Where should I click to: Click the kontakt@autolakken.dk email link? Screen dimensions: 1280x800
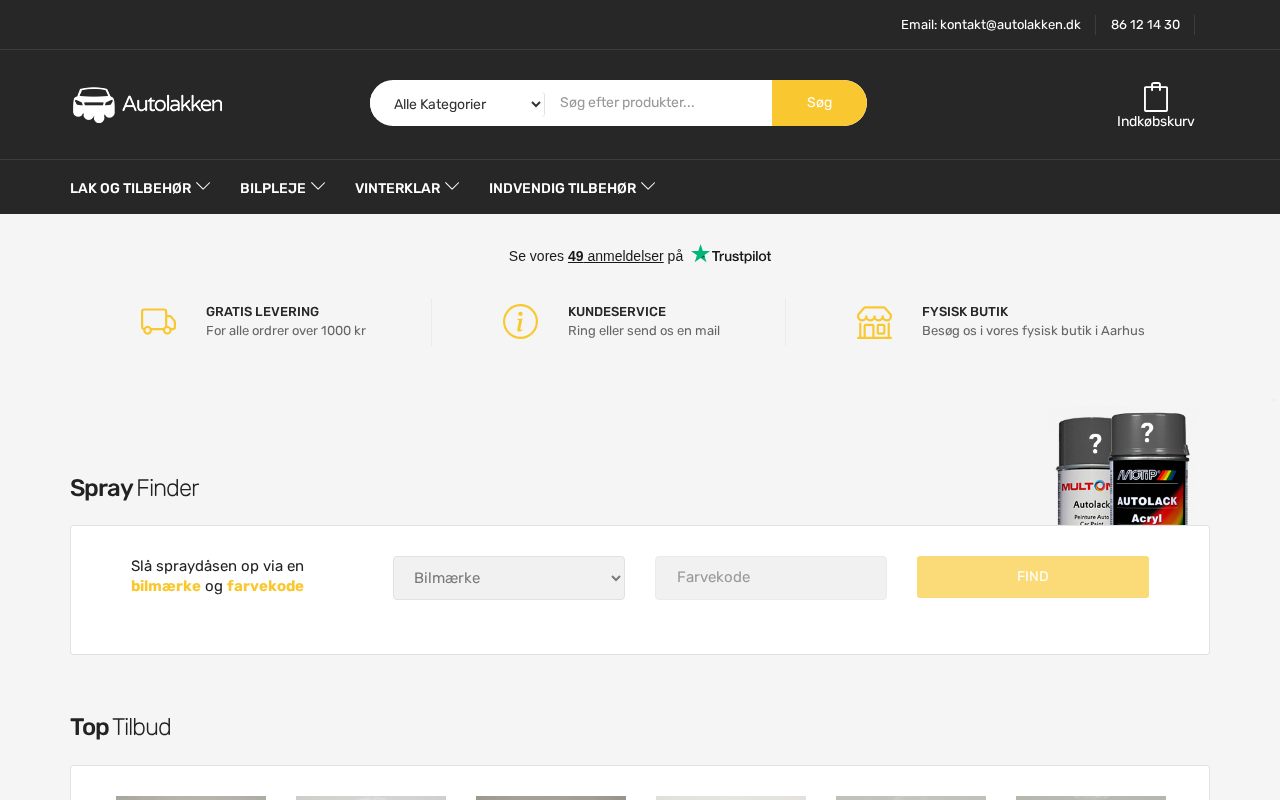[1010, 24]
